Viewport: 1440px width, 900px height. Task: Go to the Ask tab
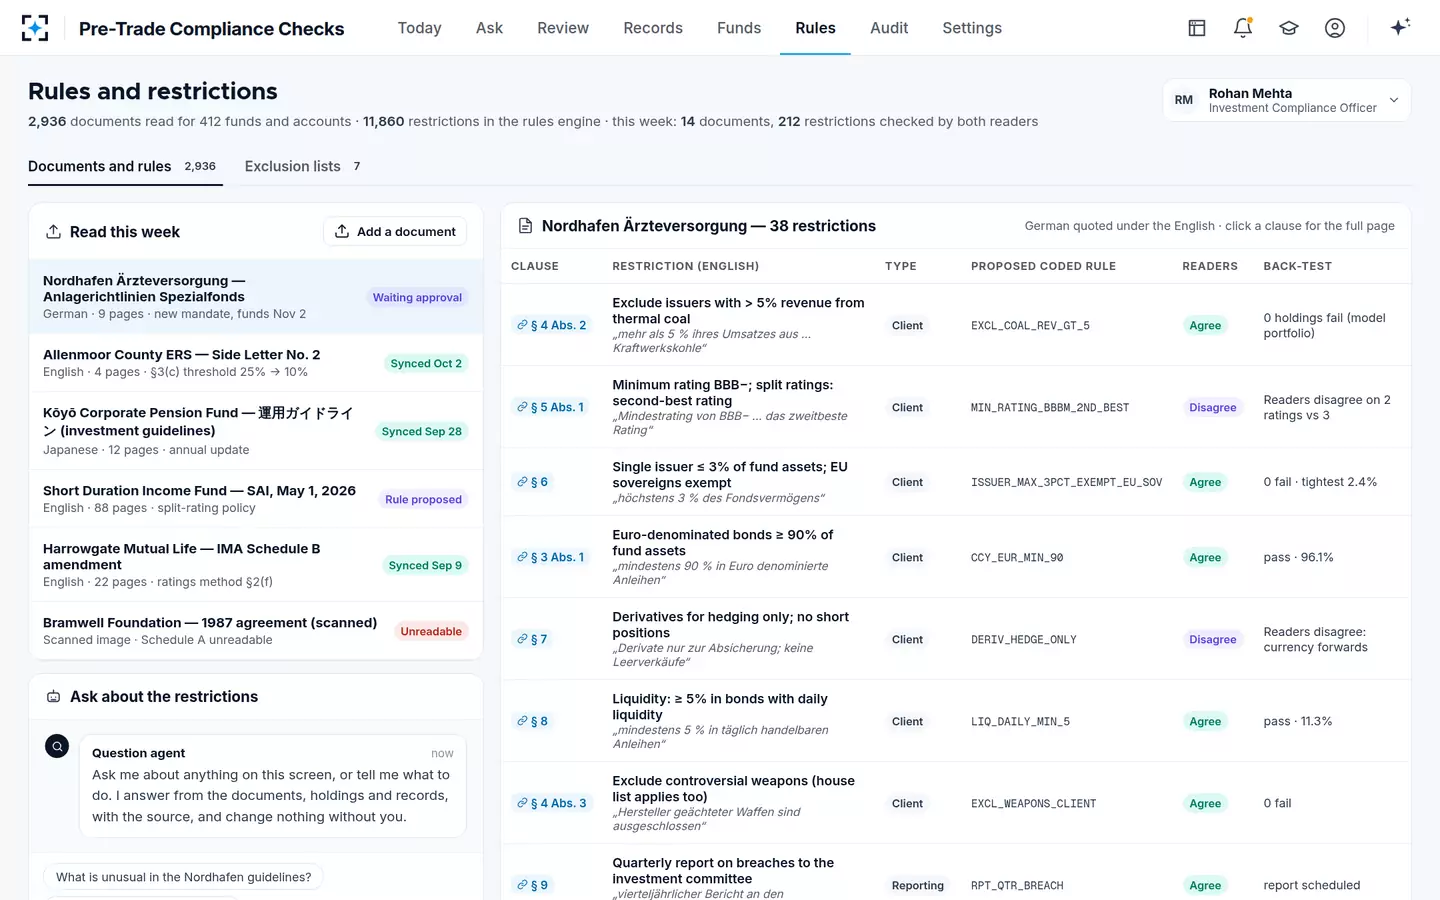tap(490, 28)
